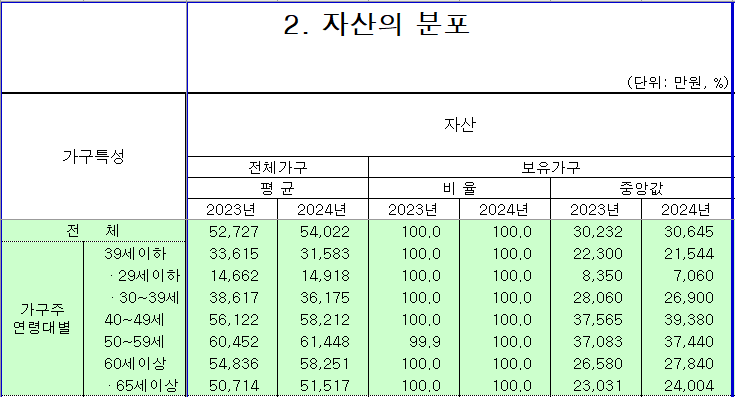Click the cell with value 36,175
This screenshot has width=735, height=397.
point(323,298)
